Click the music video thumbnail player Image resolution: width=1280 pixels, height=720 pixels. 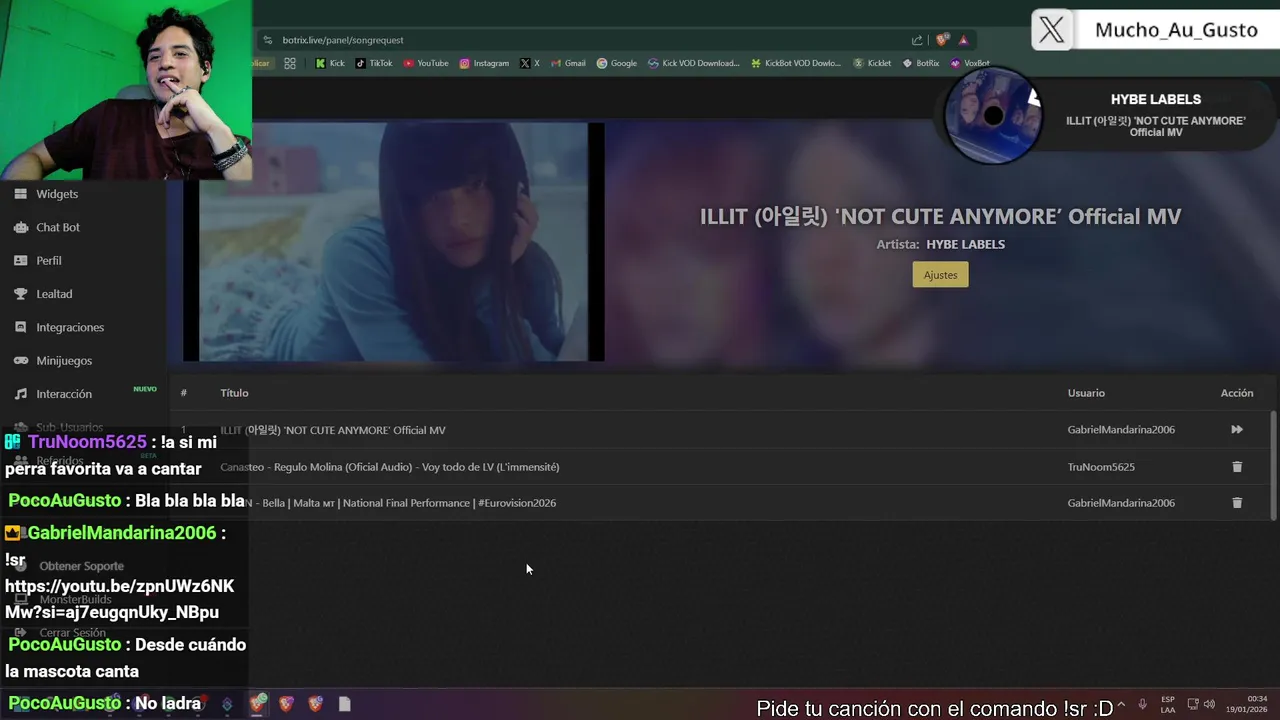(394, 241)
